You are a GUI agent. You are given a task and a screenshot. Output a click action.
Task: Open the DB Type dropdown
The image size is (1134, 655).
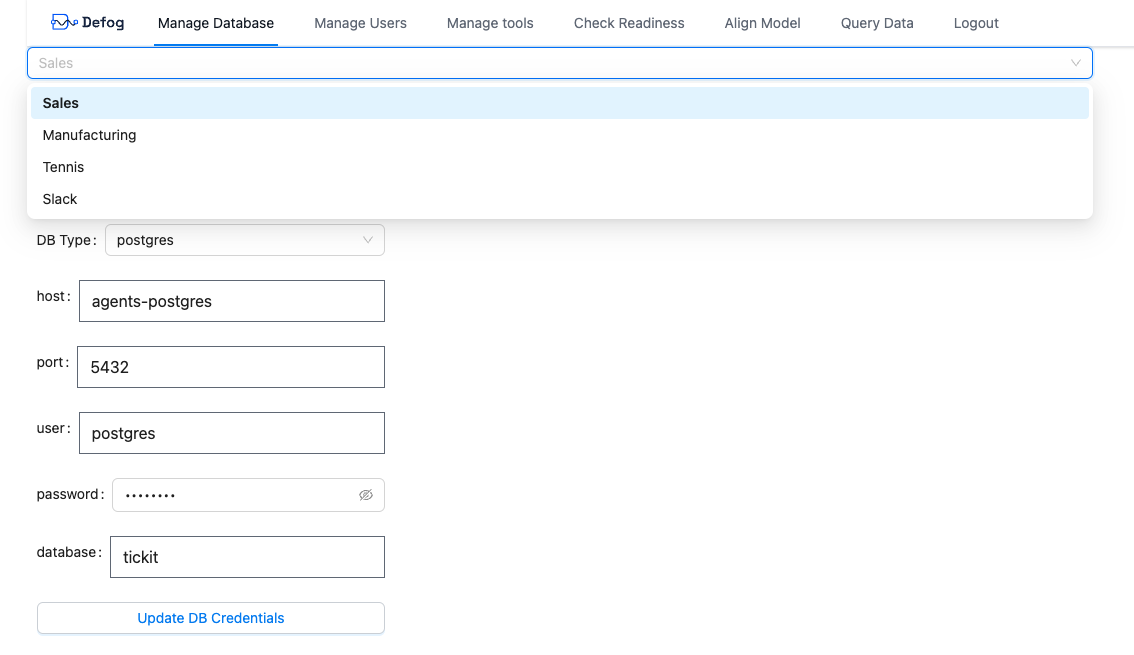point(245,240)
